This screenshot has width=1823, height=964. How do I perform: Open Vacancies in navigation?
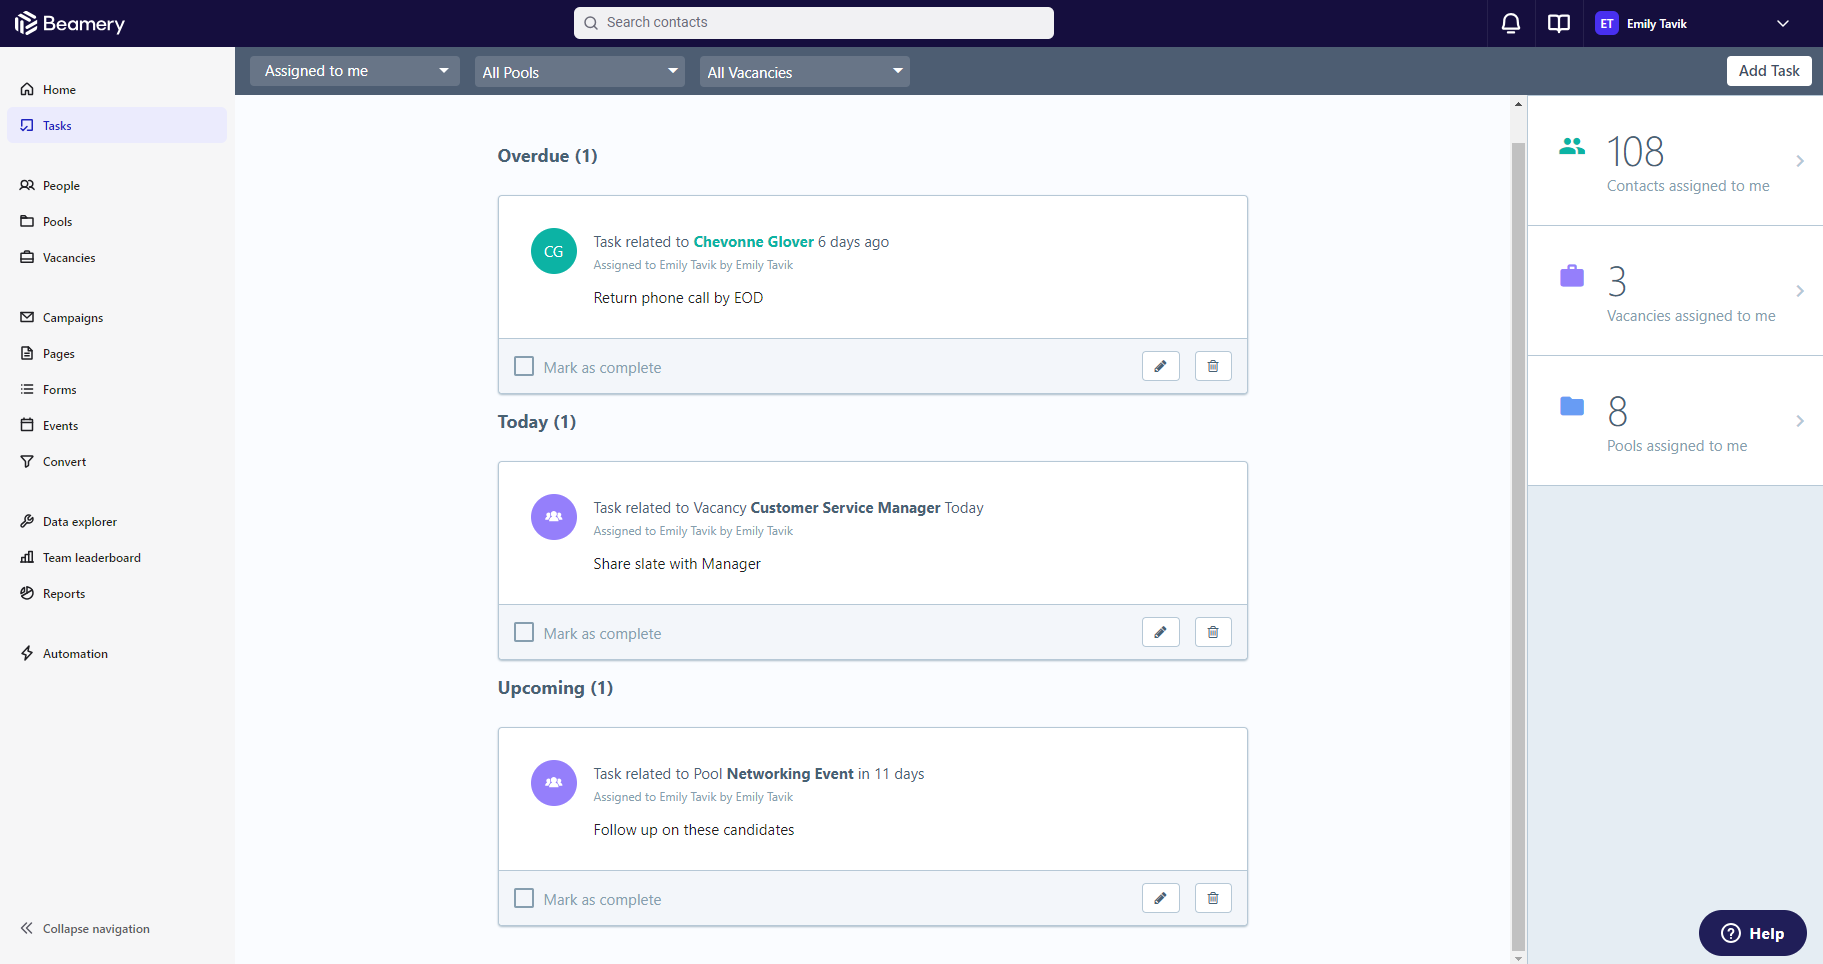coord(117,257)
